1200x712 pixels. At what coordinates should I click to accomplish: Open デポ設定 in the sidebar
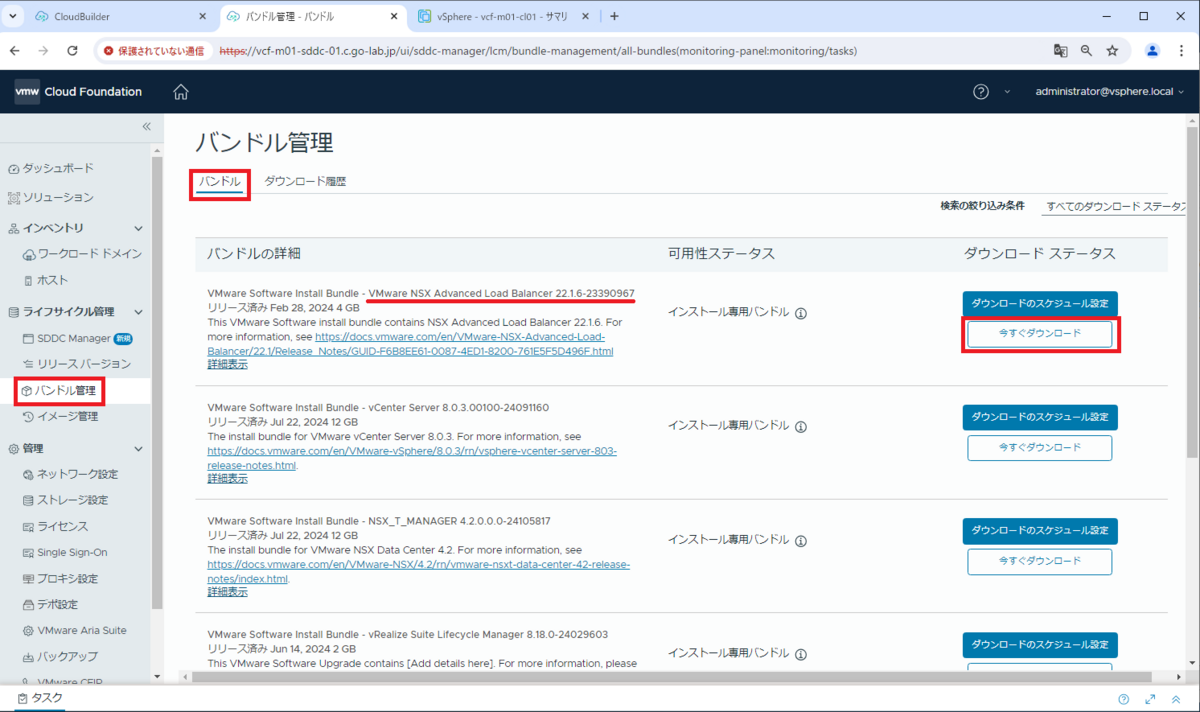(50, 604)
